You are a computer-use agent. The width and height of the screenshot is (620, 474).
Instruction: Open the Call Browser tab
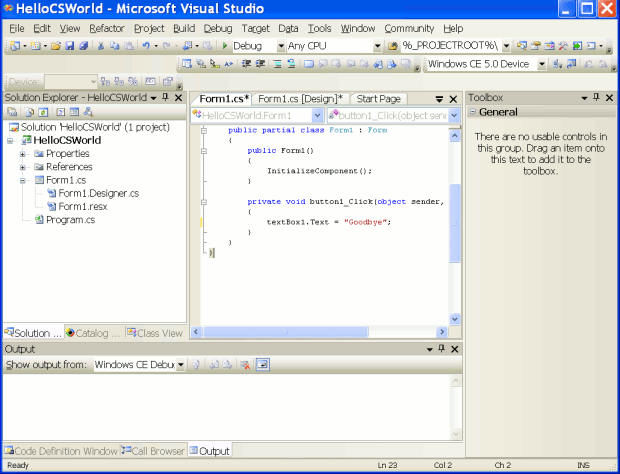click(x=153, y=451)
